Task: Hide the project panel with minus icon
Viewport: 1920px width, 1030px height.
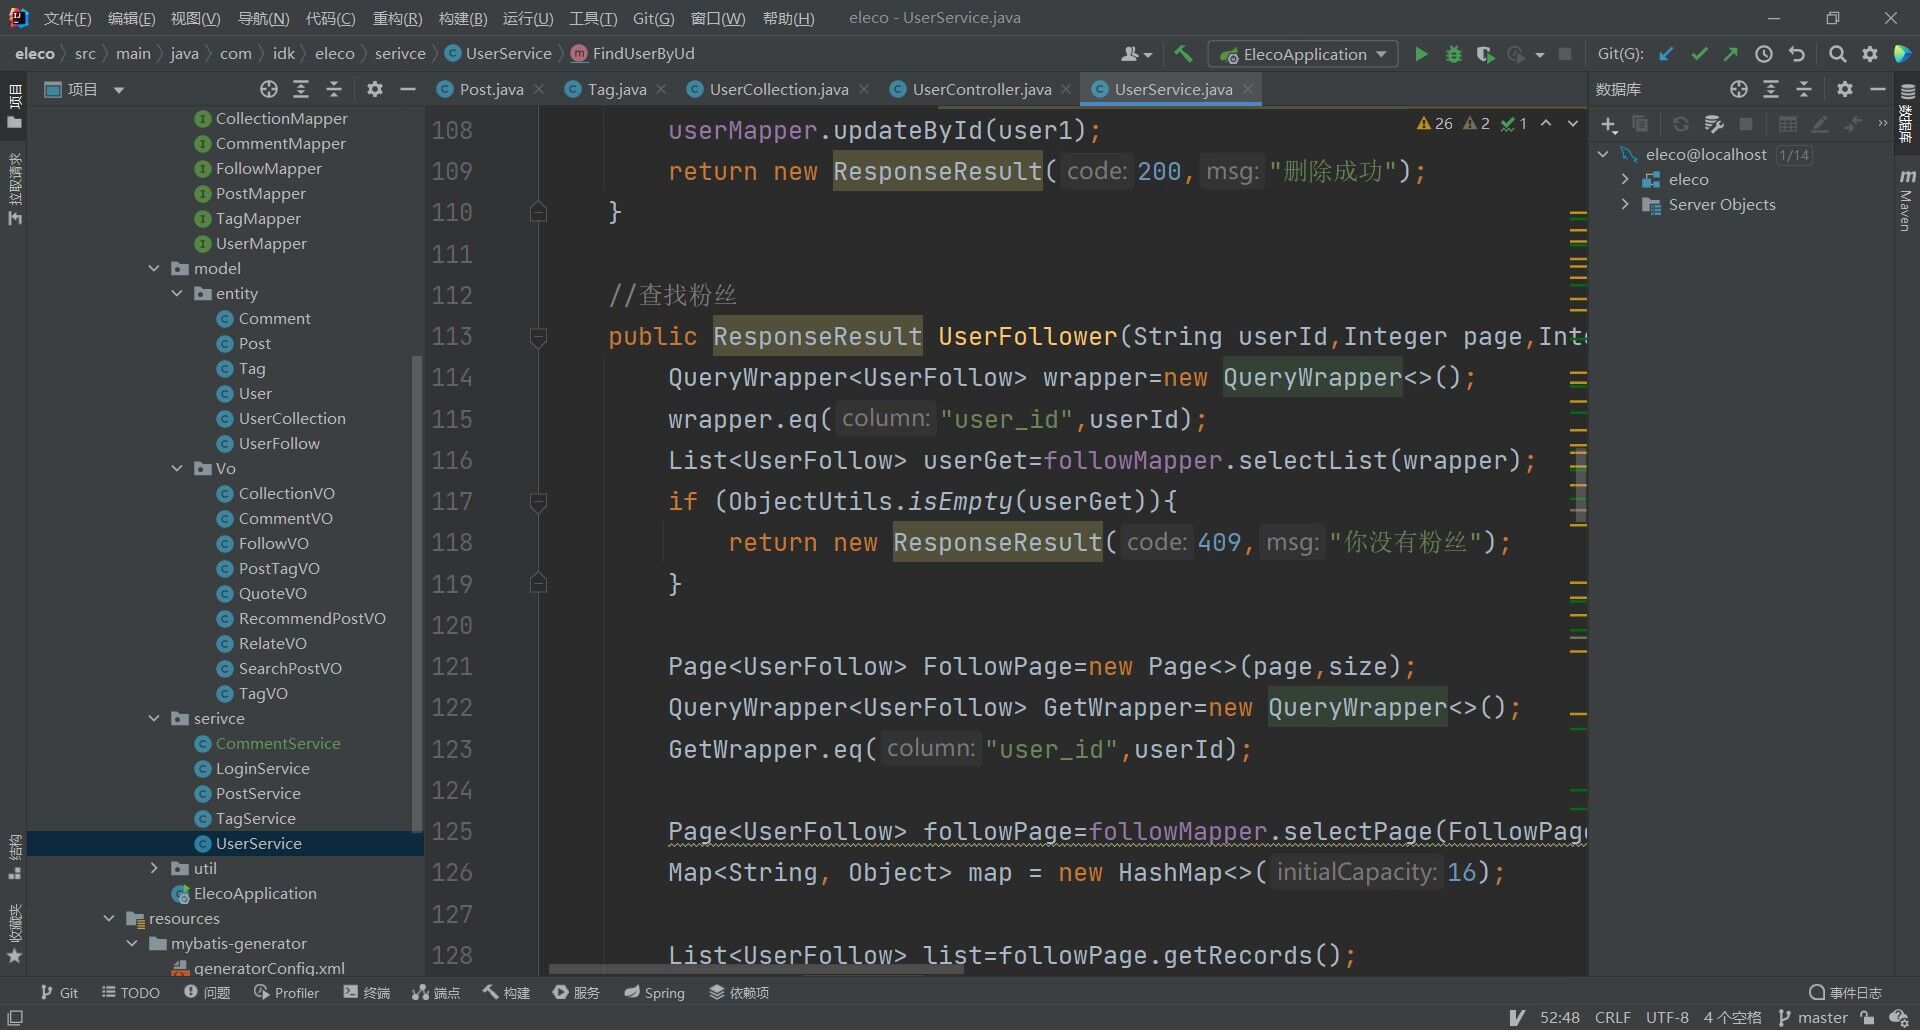Action: (407, 89)
